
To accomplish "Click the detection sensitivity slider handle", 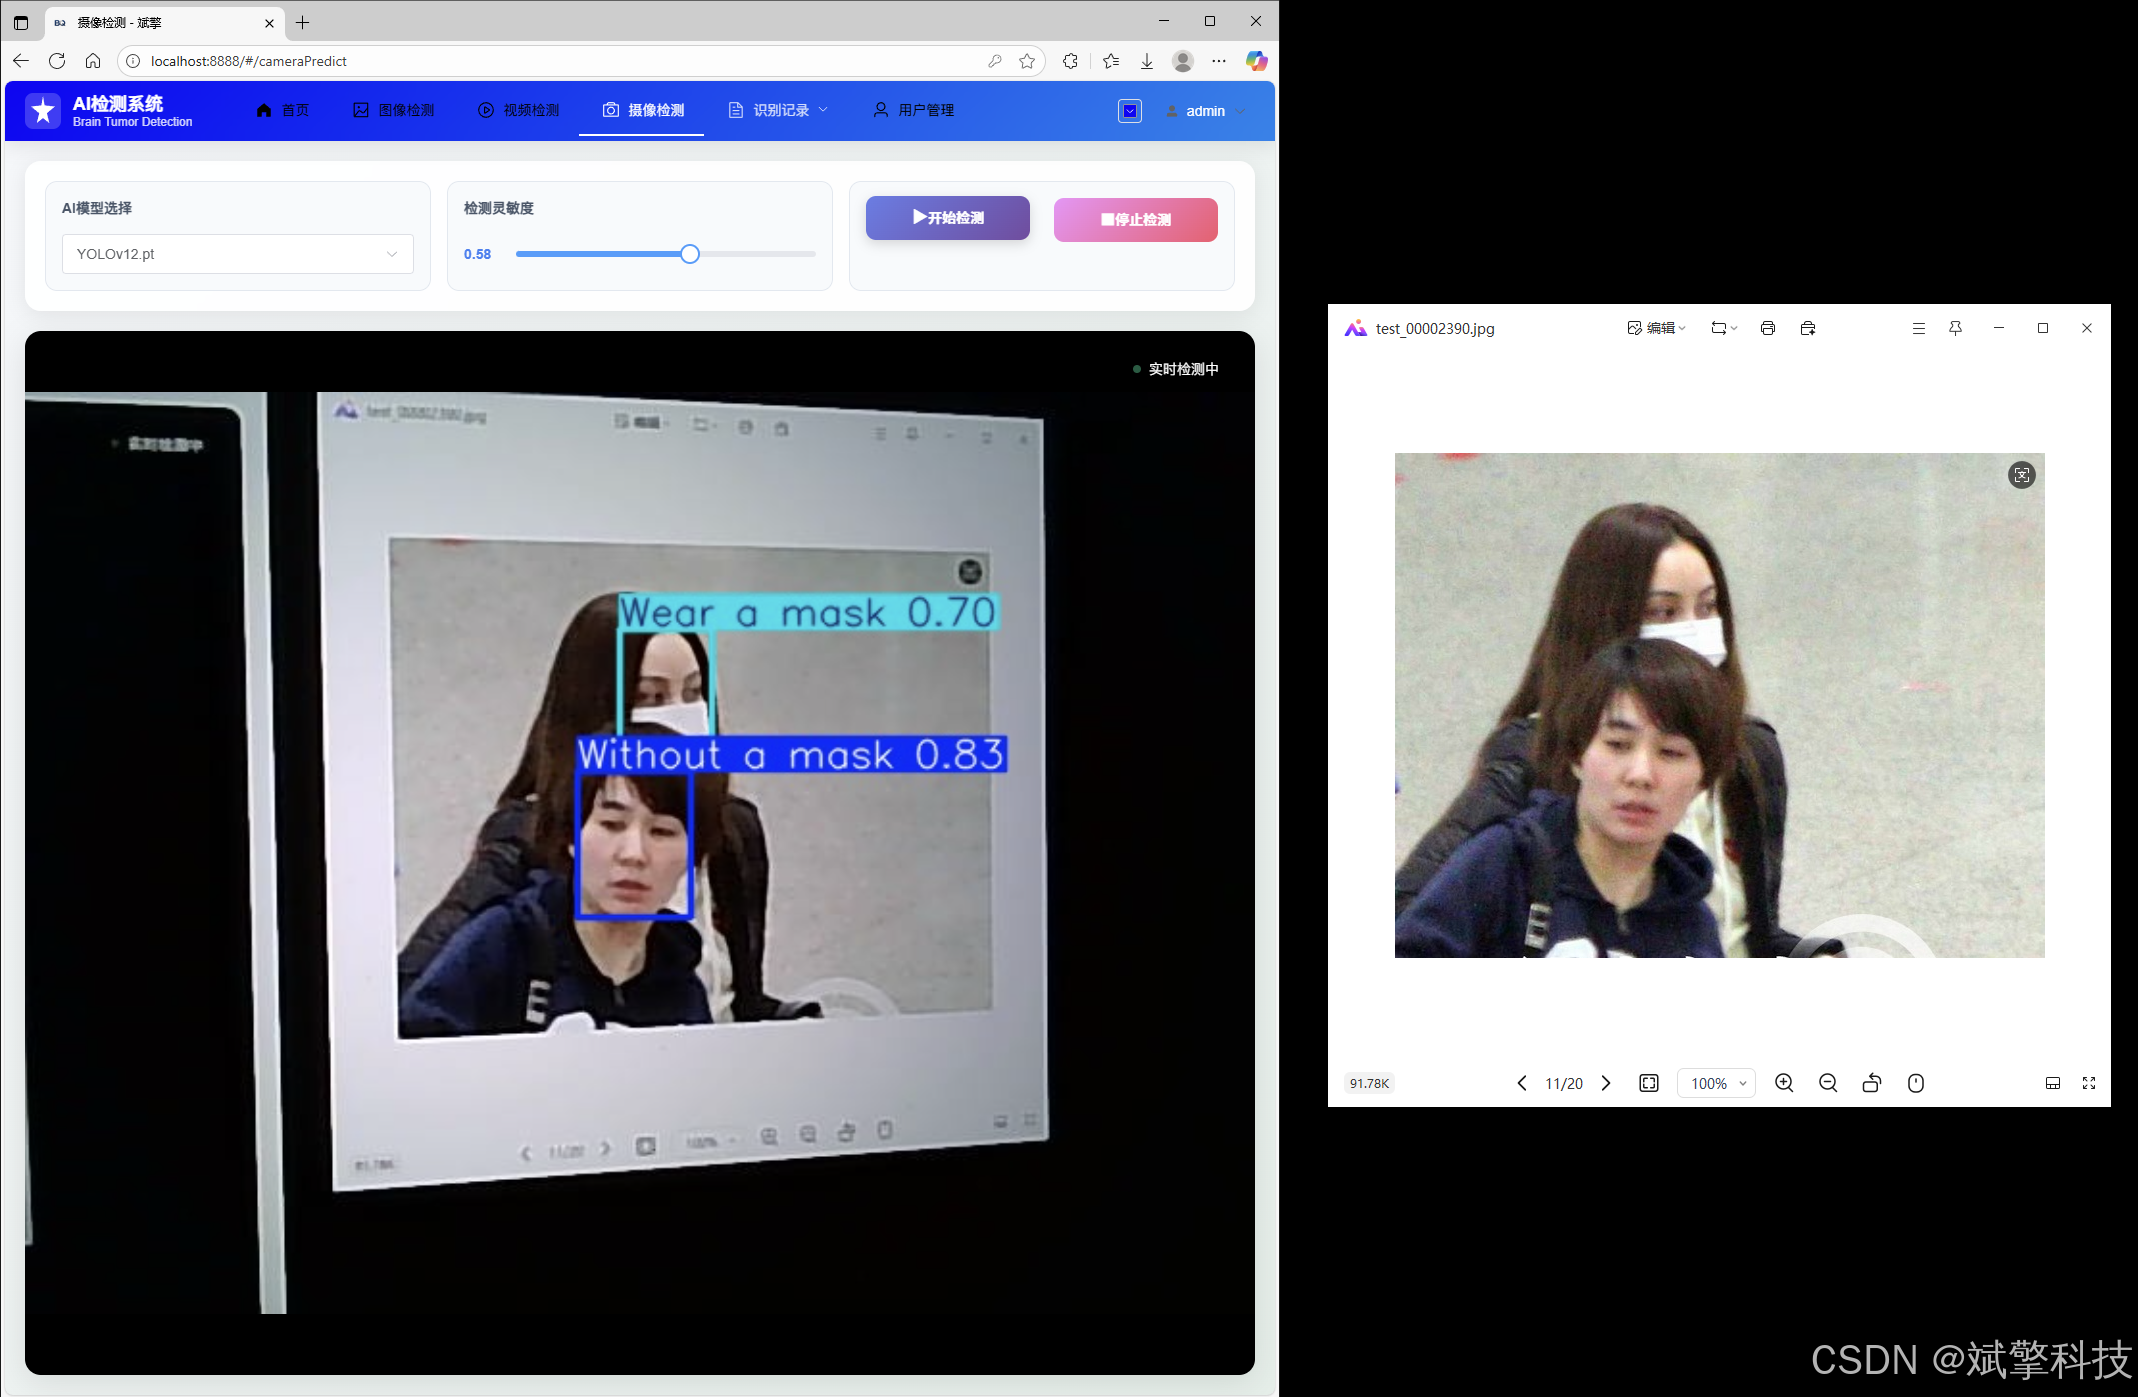I will tap(690, 254).
